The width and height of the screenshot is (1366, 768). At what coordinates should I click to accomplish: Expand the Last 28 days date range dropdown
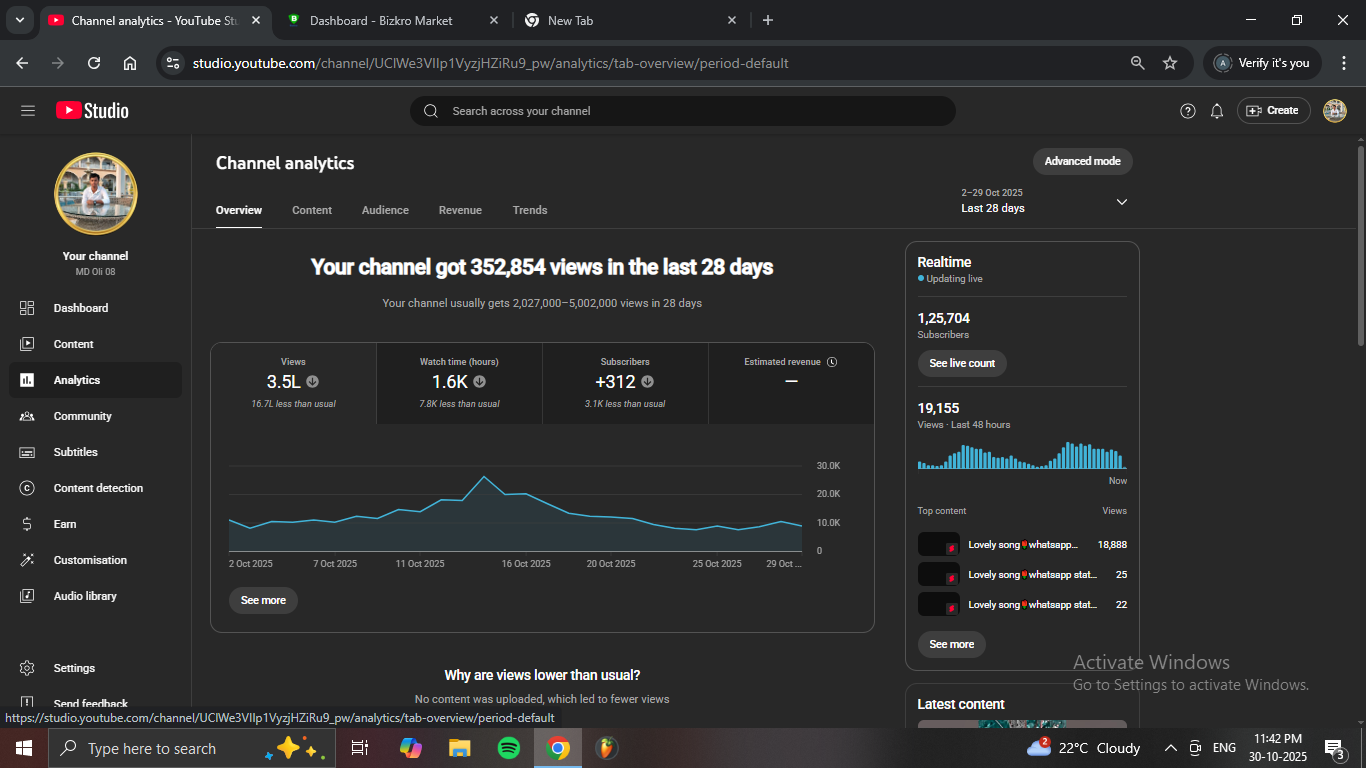point(1121,202)
